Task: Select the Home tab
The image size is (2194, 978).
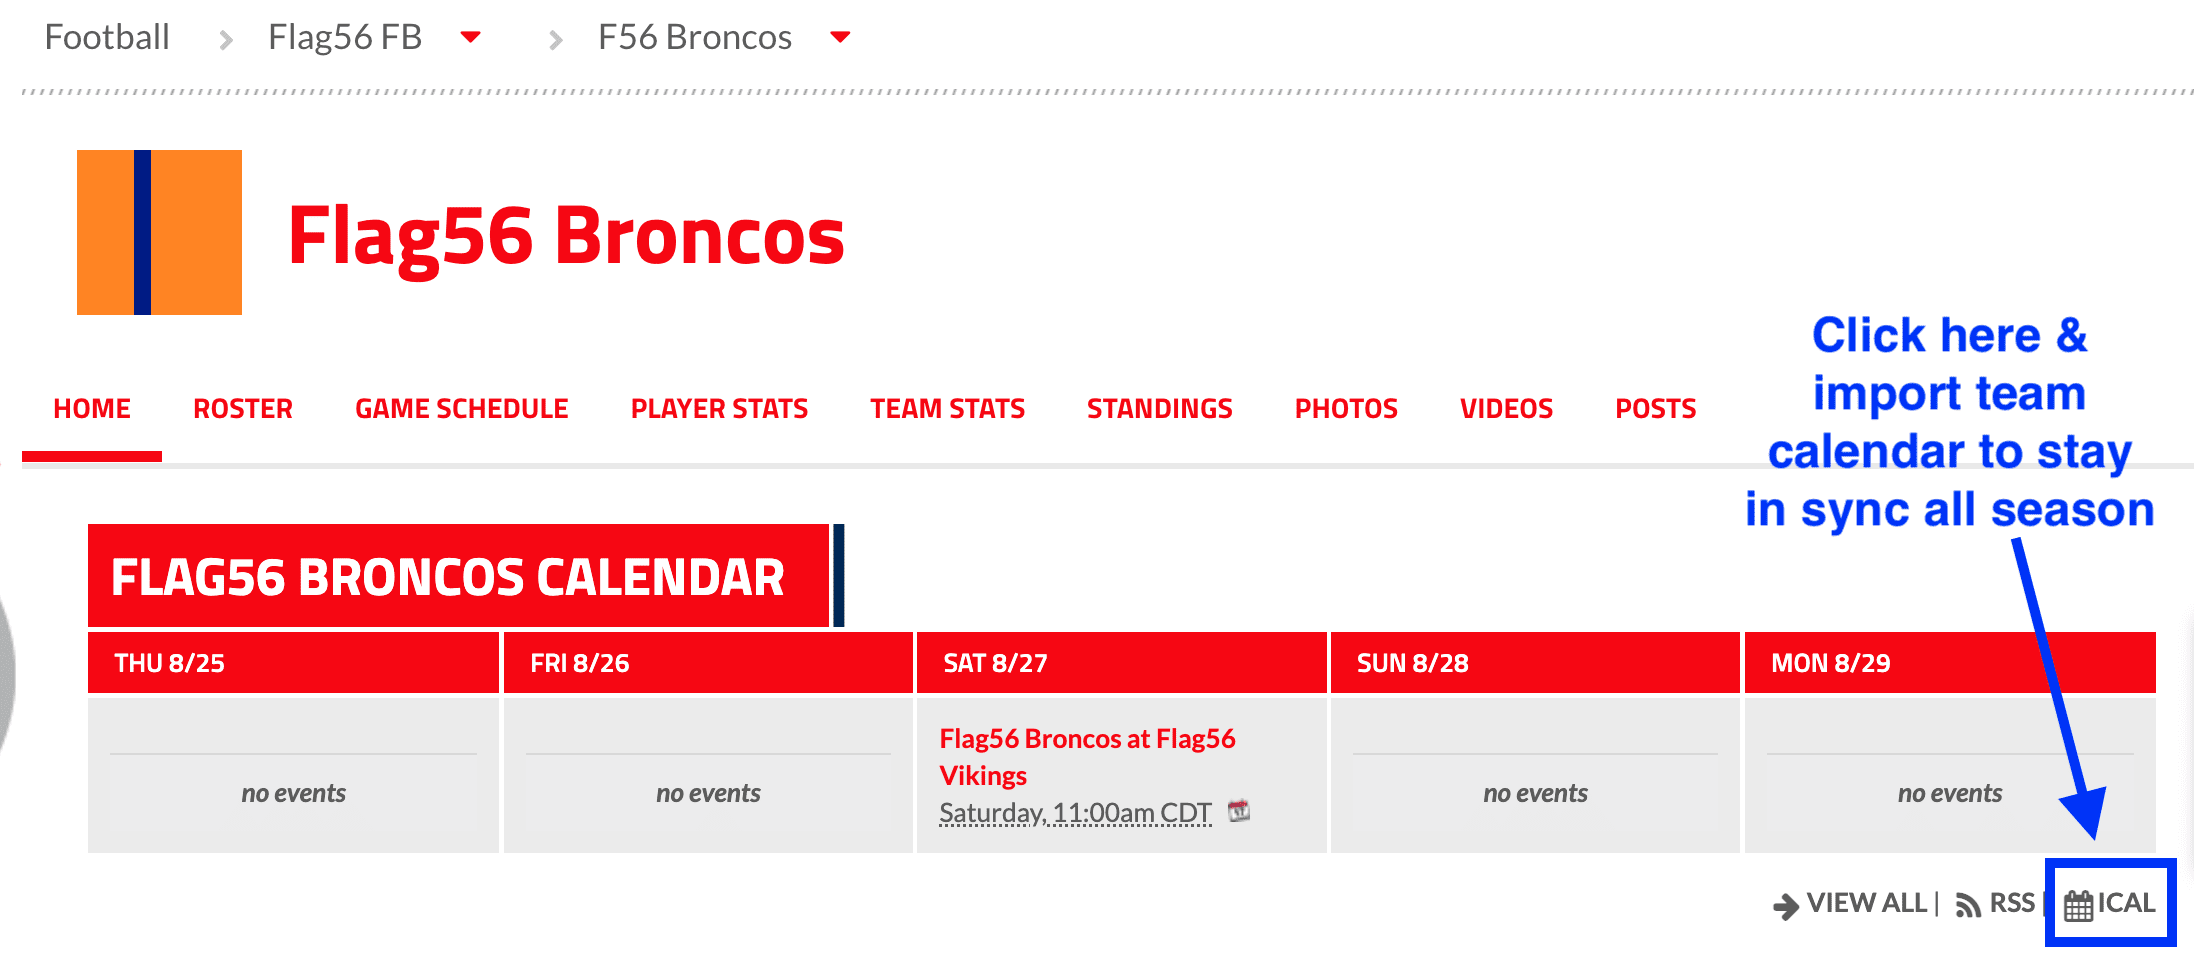Action: [92, 408]
